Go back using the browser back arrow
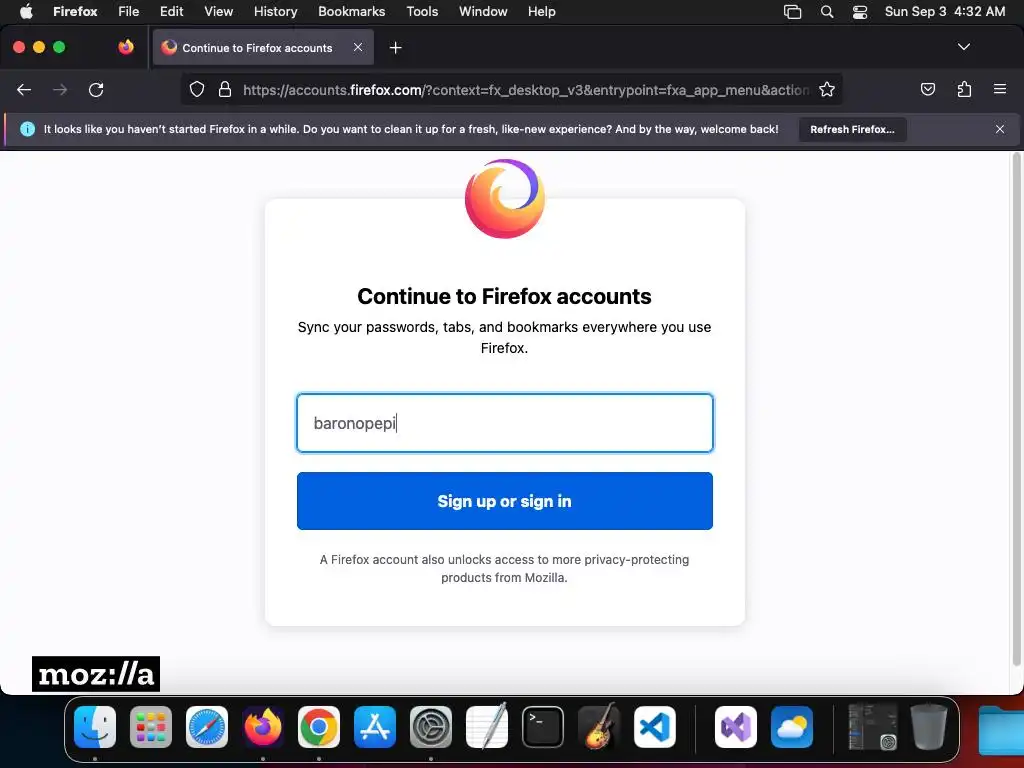Image resolution: width=1024 pixels, height=768 pixels. tap(24, 89)
